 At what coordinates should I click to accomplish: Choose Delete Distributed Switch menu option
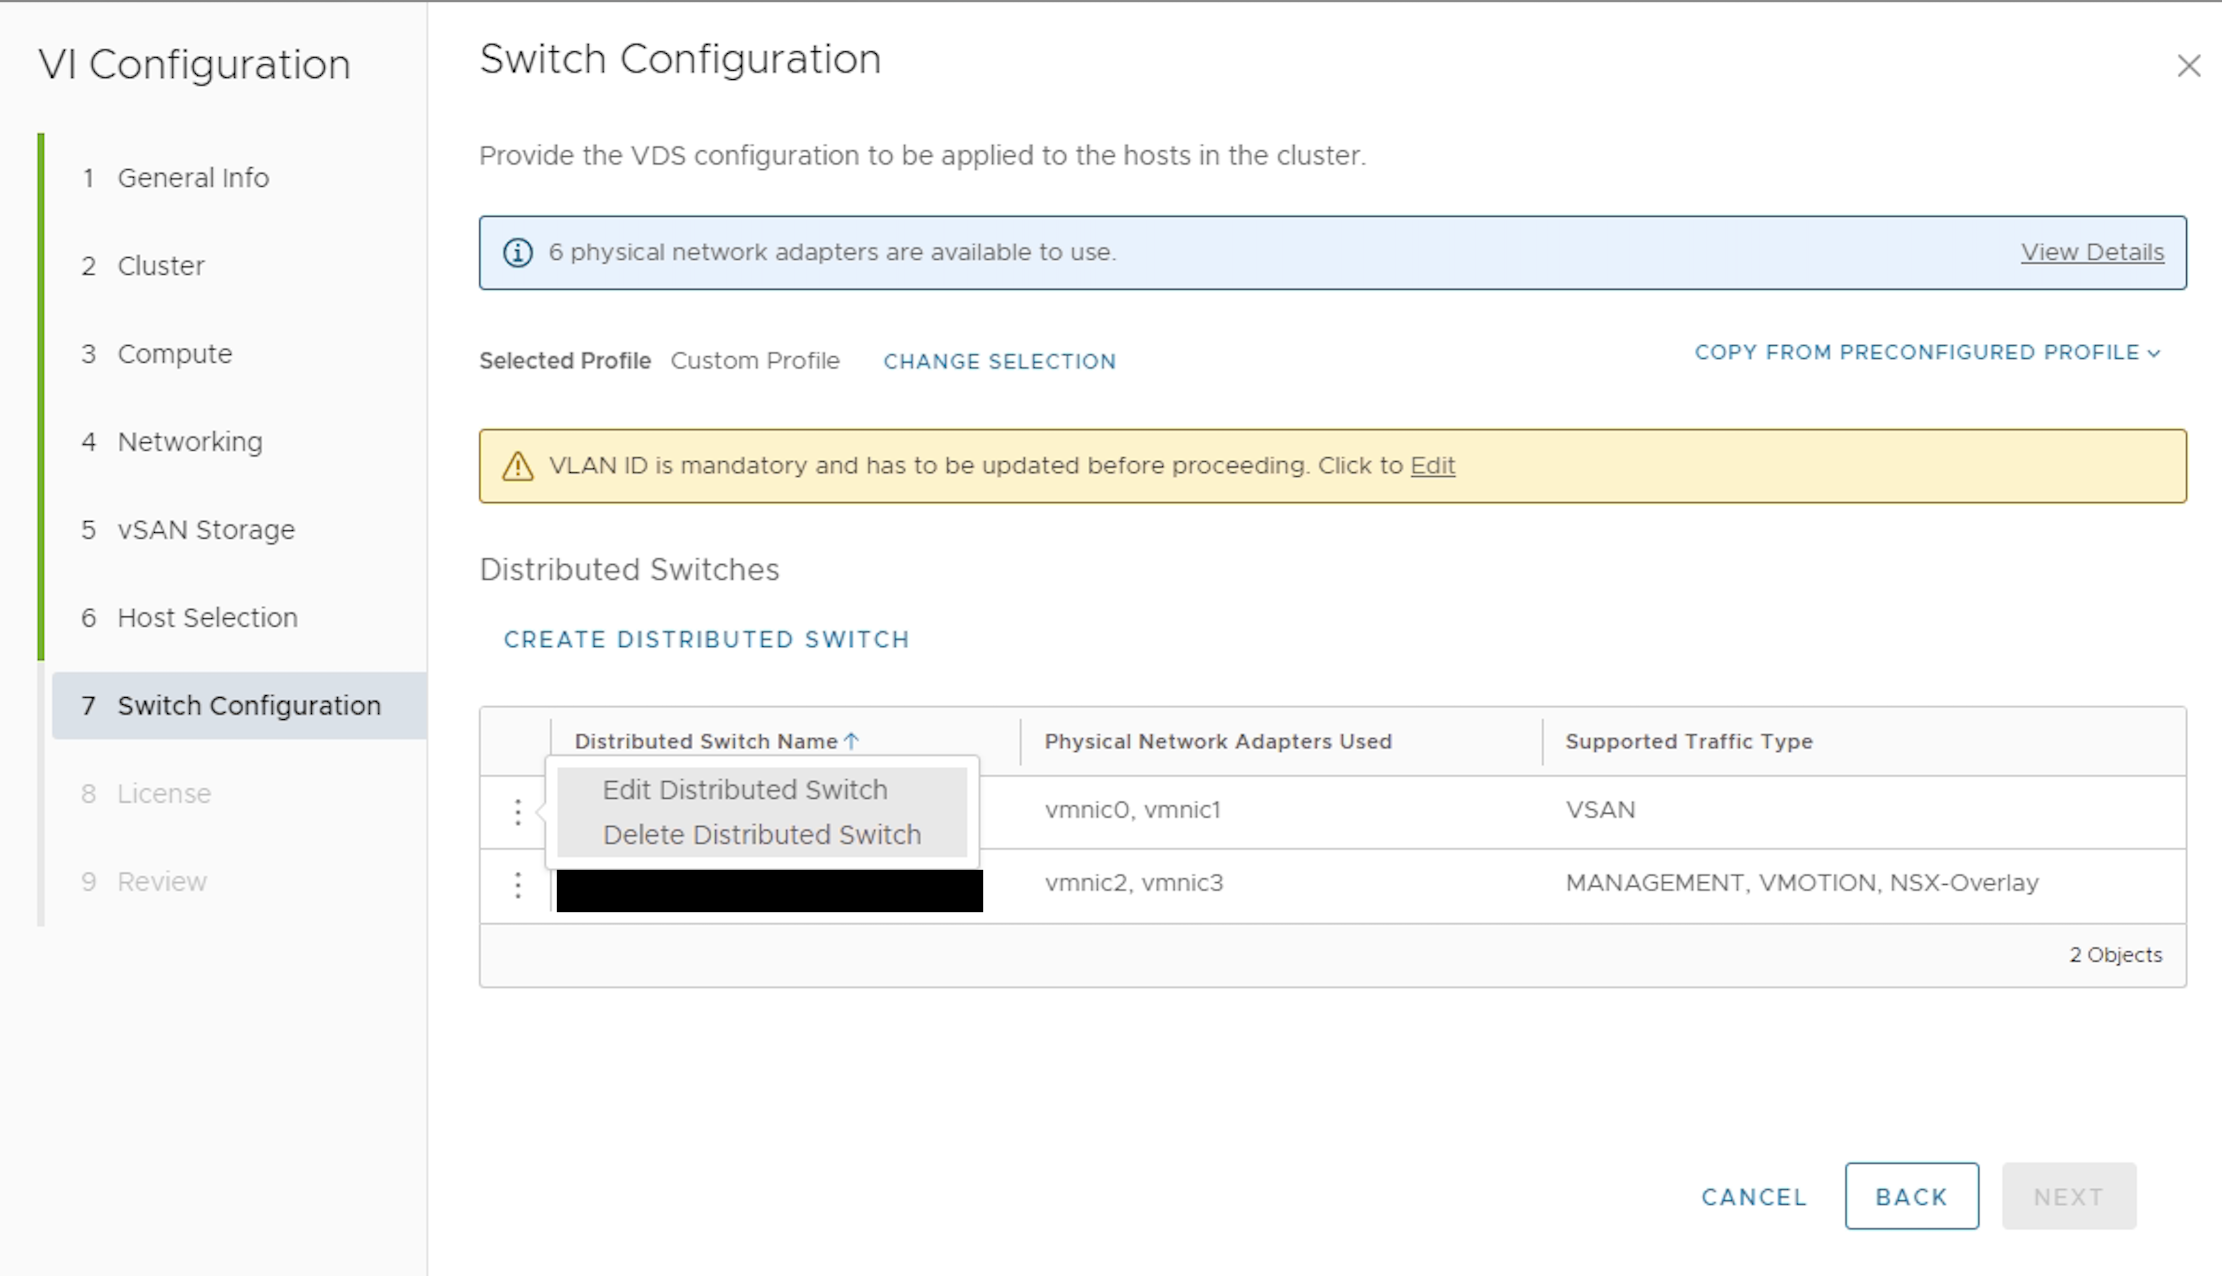(x=761, y=835)
